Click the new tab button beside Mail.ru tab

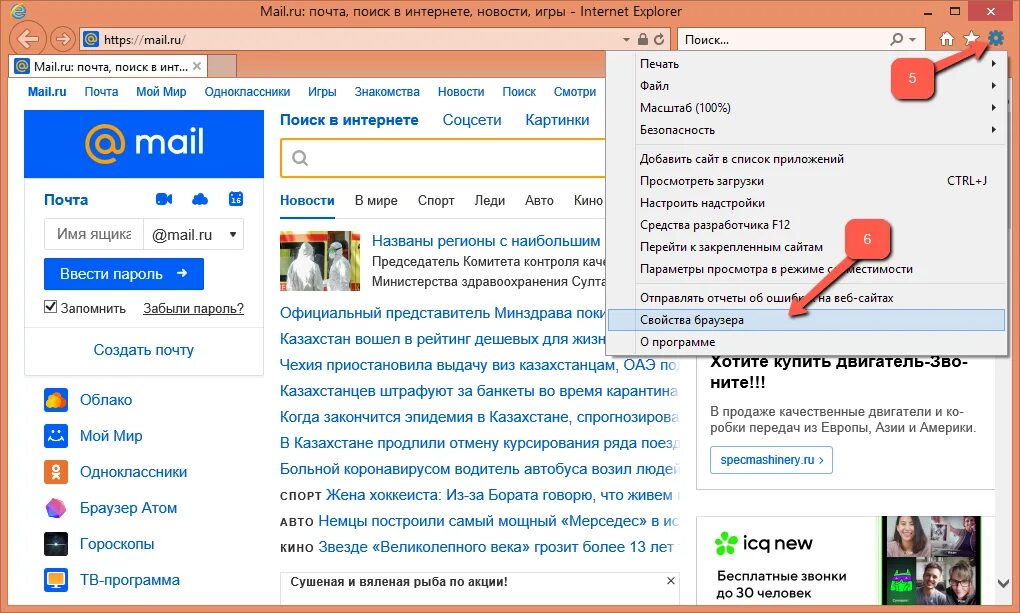(221, 66)
